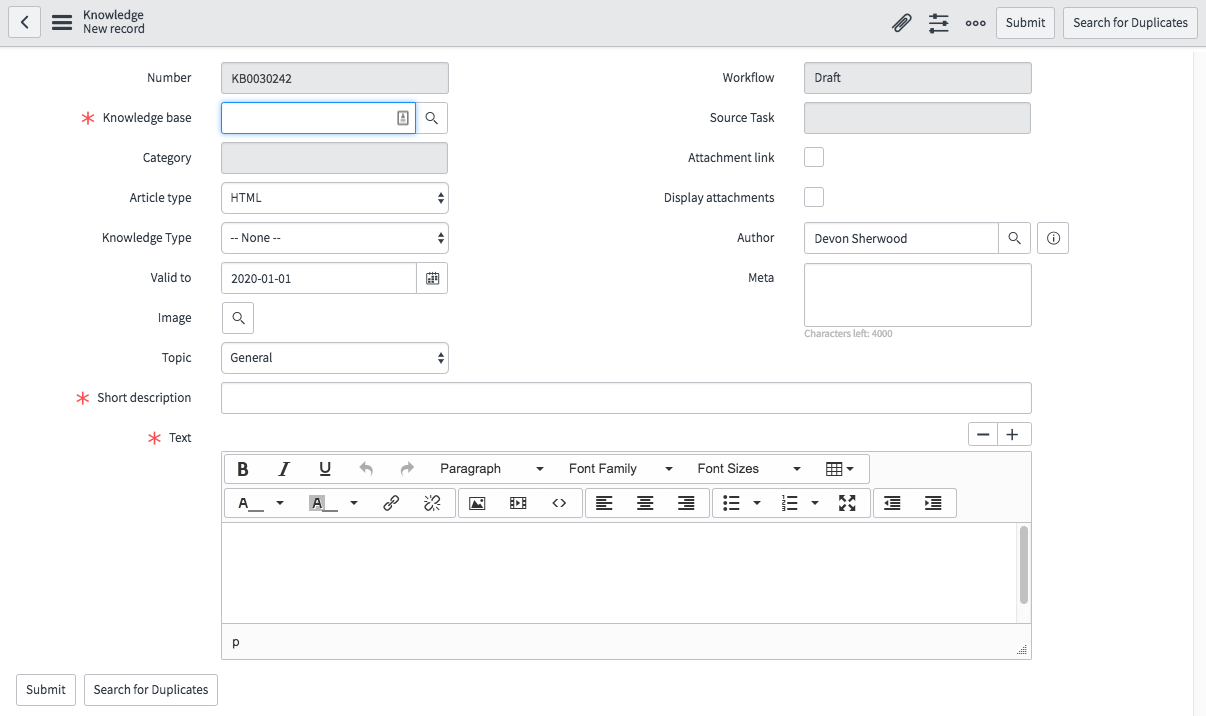1206x716 pixels.
Task: Open the Font Sizes dropdown
Action: tap(748, 469)
